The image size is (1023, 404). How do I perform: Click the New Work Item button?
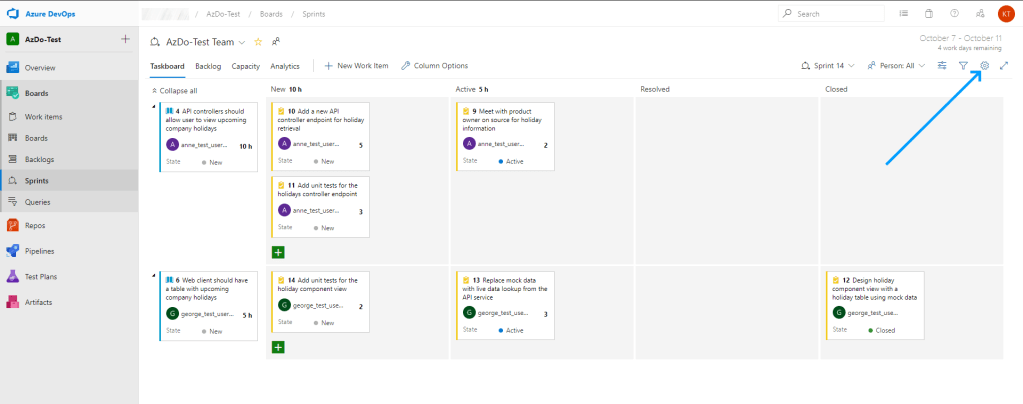tap(356, 66)
